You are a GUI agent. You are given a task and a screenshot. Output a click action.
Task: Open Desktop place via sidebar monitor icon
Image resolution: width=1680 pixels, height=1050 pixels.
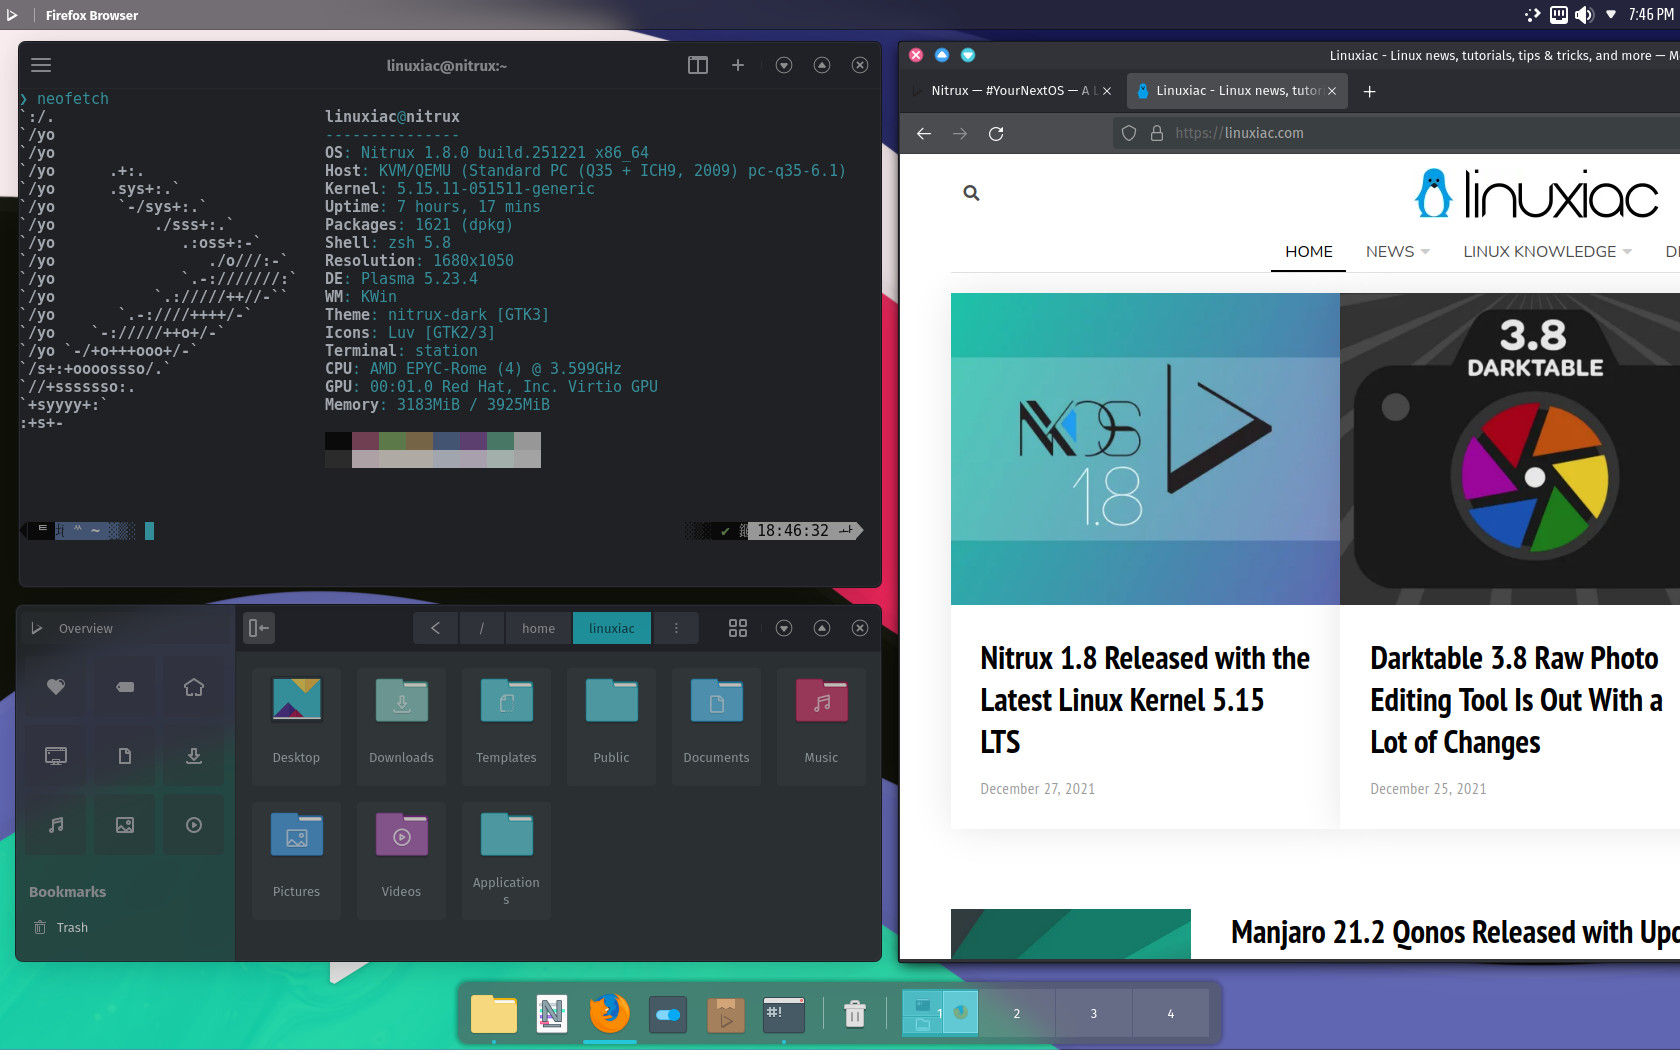[56, 755]
